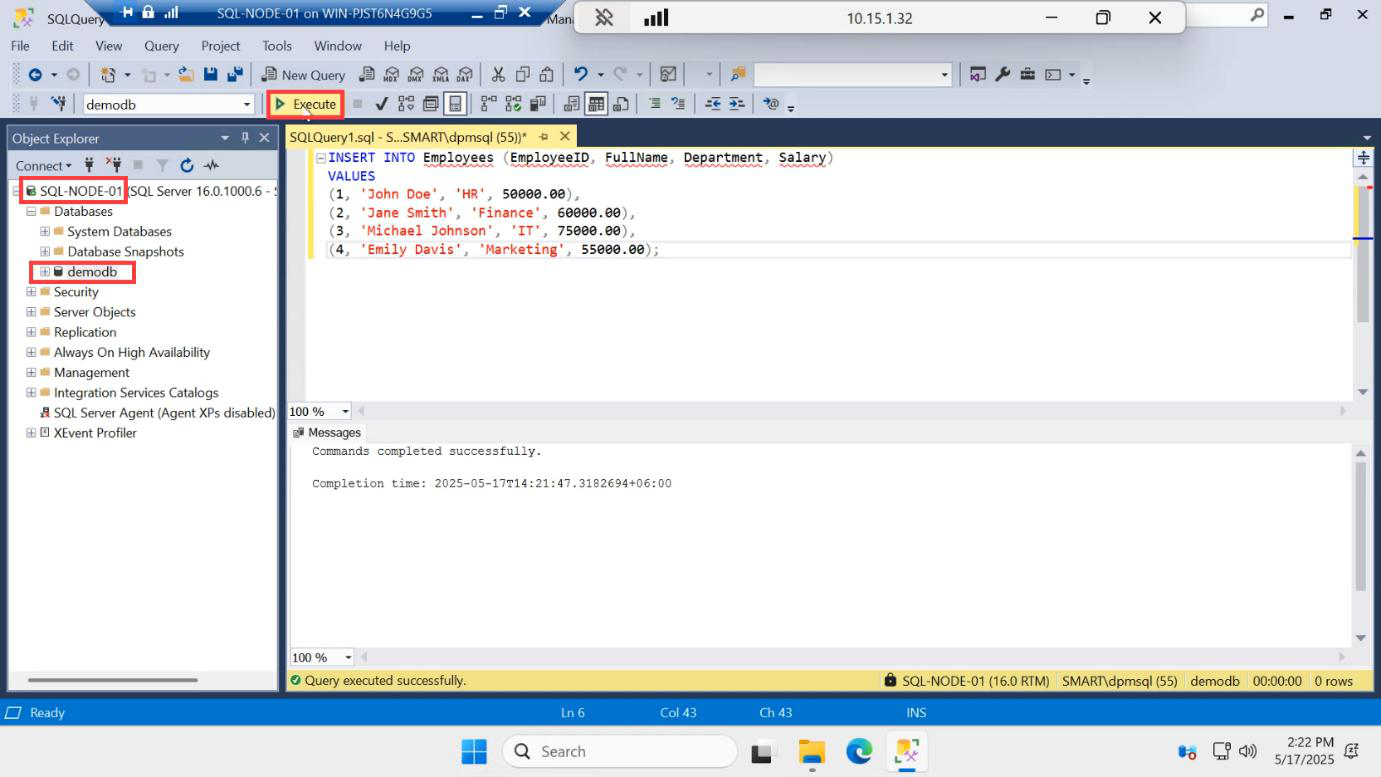Screen dimensions: 1381x777
Task: Open the Undo history dropdown arrow
Action: click(600, 74)
